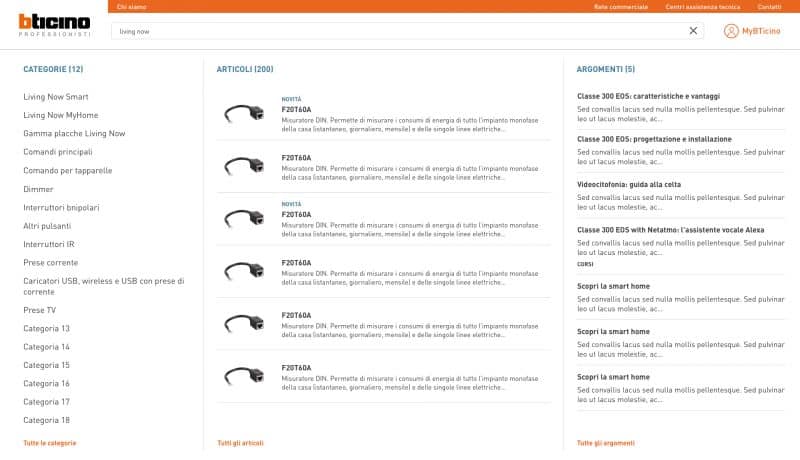
Task: Select category 'Living Now Smart'
Action: coord(56,97)
